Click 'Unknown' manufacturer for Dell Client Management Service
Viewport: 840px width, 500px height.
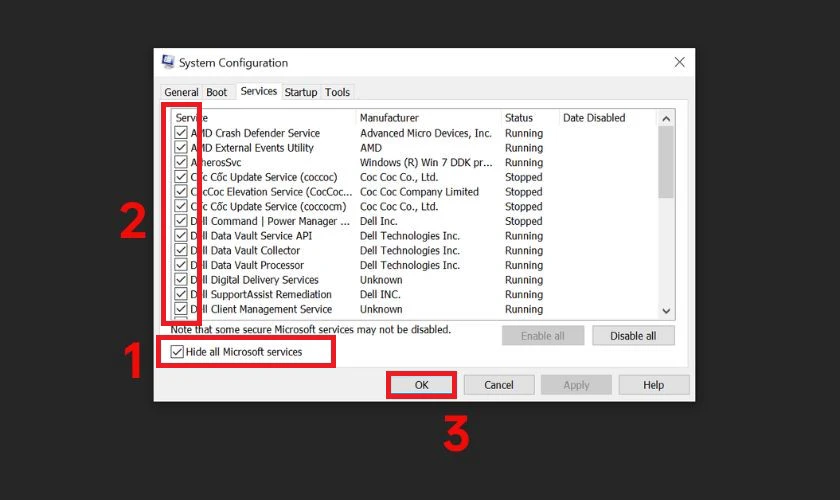[x=381, y=309]
